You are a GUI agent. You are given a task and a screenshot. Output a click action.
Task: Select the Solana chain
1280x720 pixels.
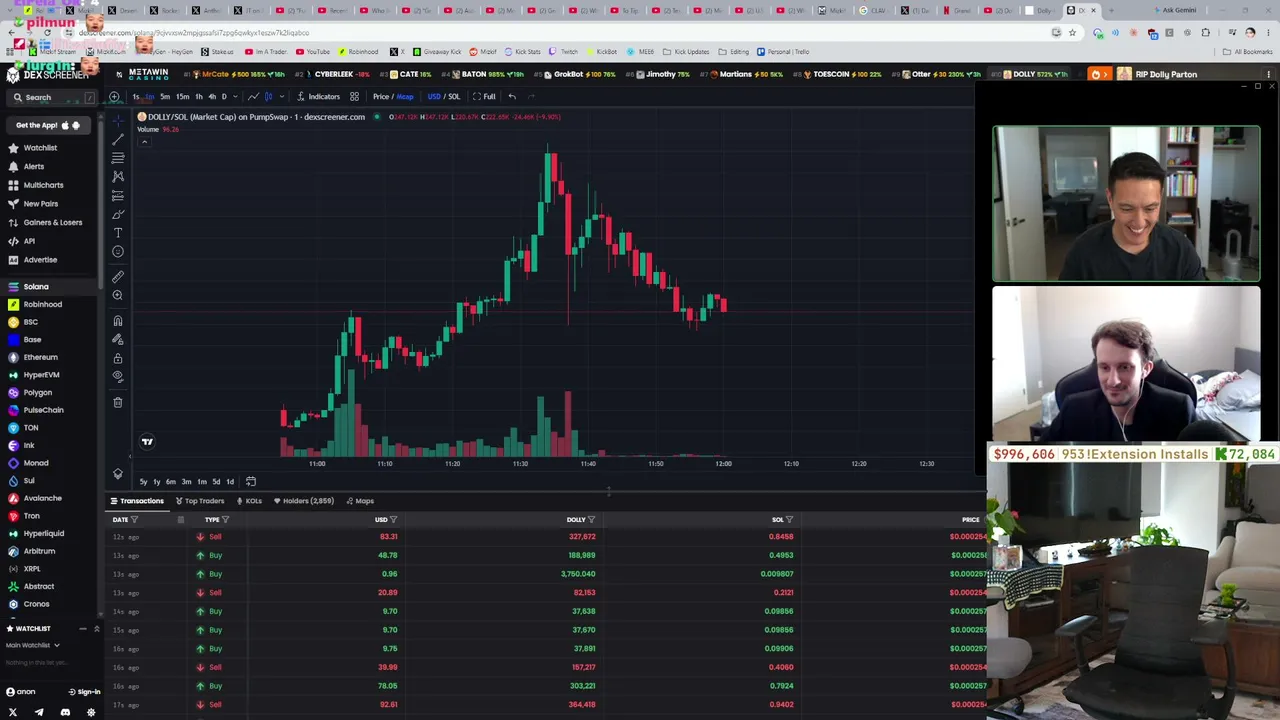click(x=36, y=287)
